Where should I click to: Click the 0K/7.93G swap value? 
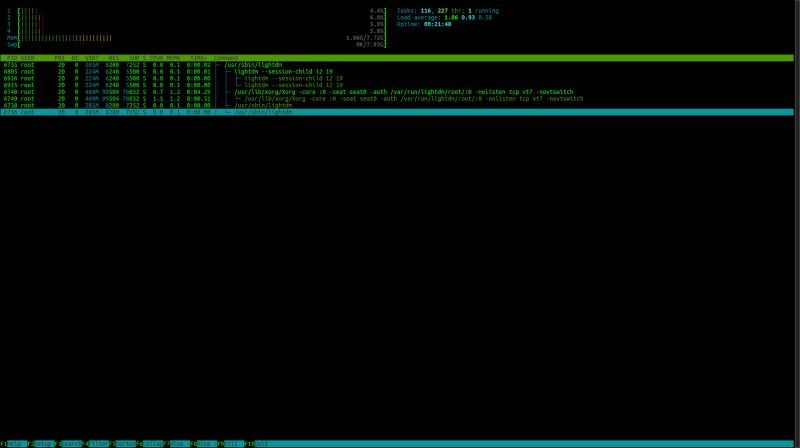tap(369, 44)
